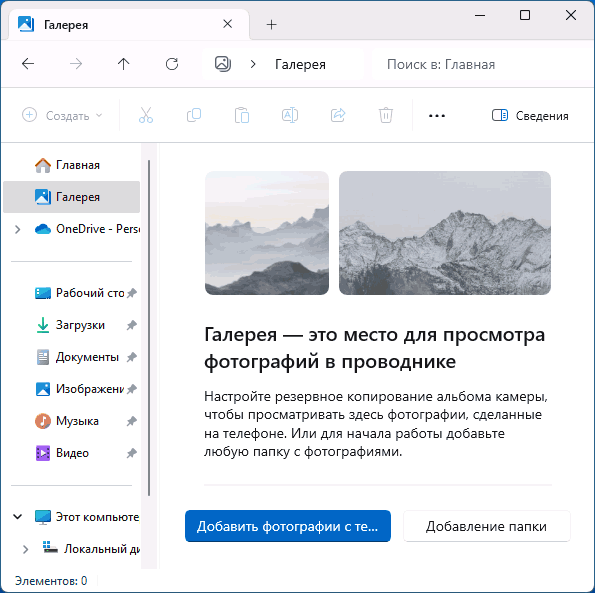
Task: Collapse the Этот компьютер tree node
Action: click(17, 517)
